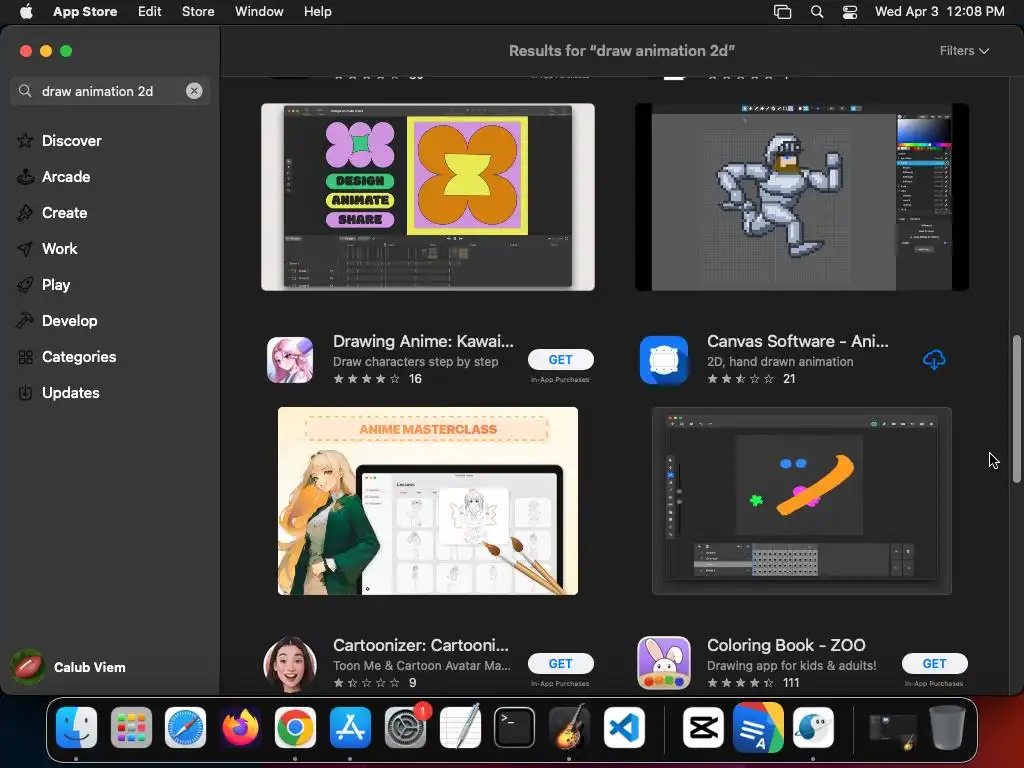Select the '2D, hand drawn animation' subtitle
The width and height of the screenshot is (1024, 768).
[x=780, y=361]
